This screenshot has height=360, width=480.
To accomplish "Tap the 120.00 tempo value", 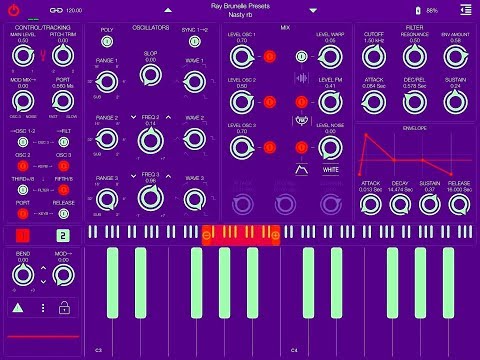I will (74, 10).
